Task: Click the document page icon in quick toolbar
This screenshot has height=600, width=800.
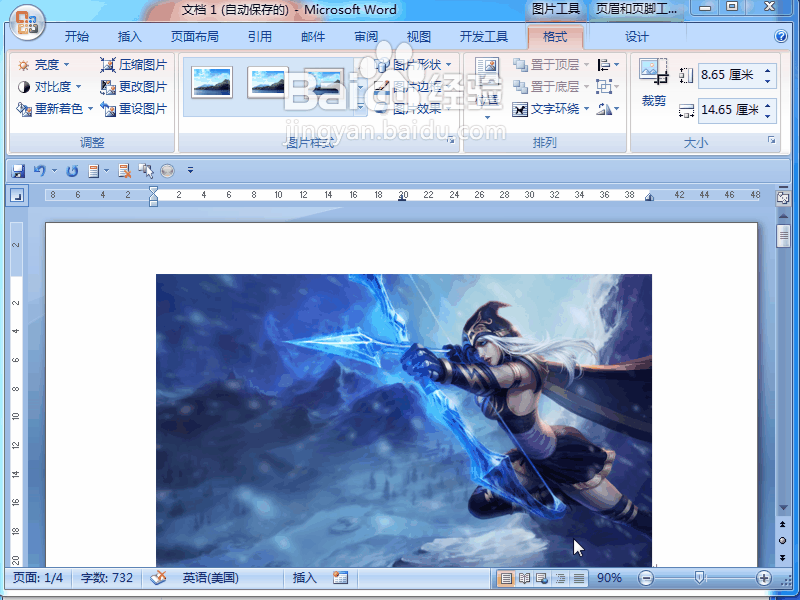Action: (93, 171)
